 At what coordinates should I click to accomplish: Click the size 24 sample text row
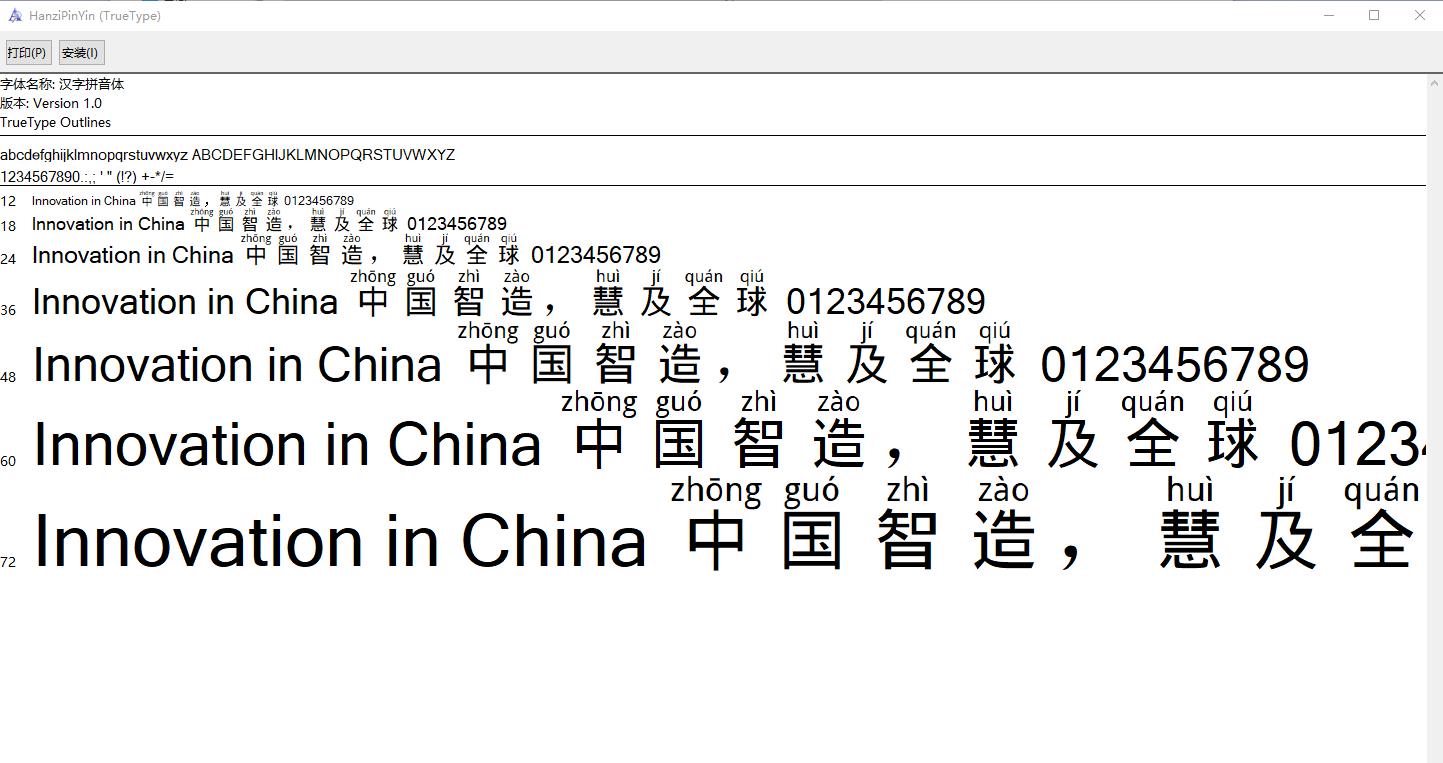point(347,250)
